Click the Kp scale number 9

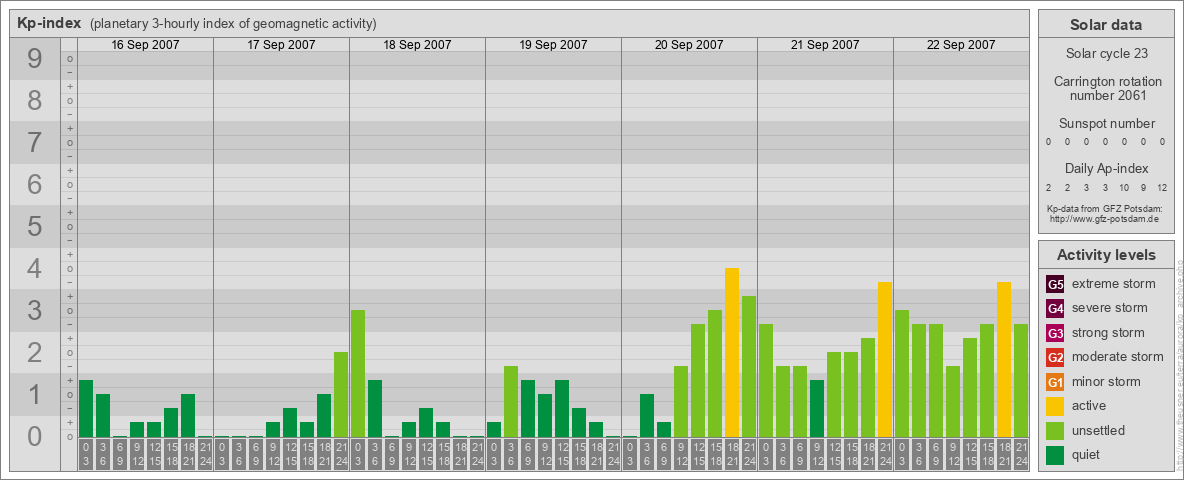(x=35, y=59)
